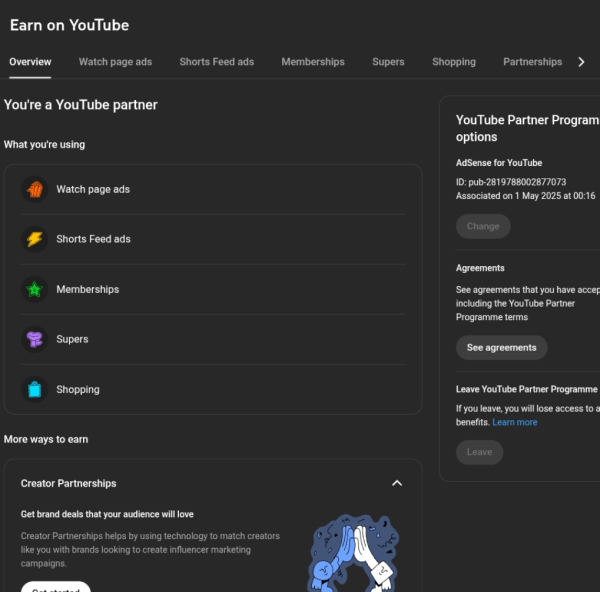Click the Leave programme button
Image resolution: width=600 pixels, height=592 pixels.
click(x=479, y=452)
